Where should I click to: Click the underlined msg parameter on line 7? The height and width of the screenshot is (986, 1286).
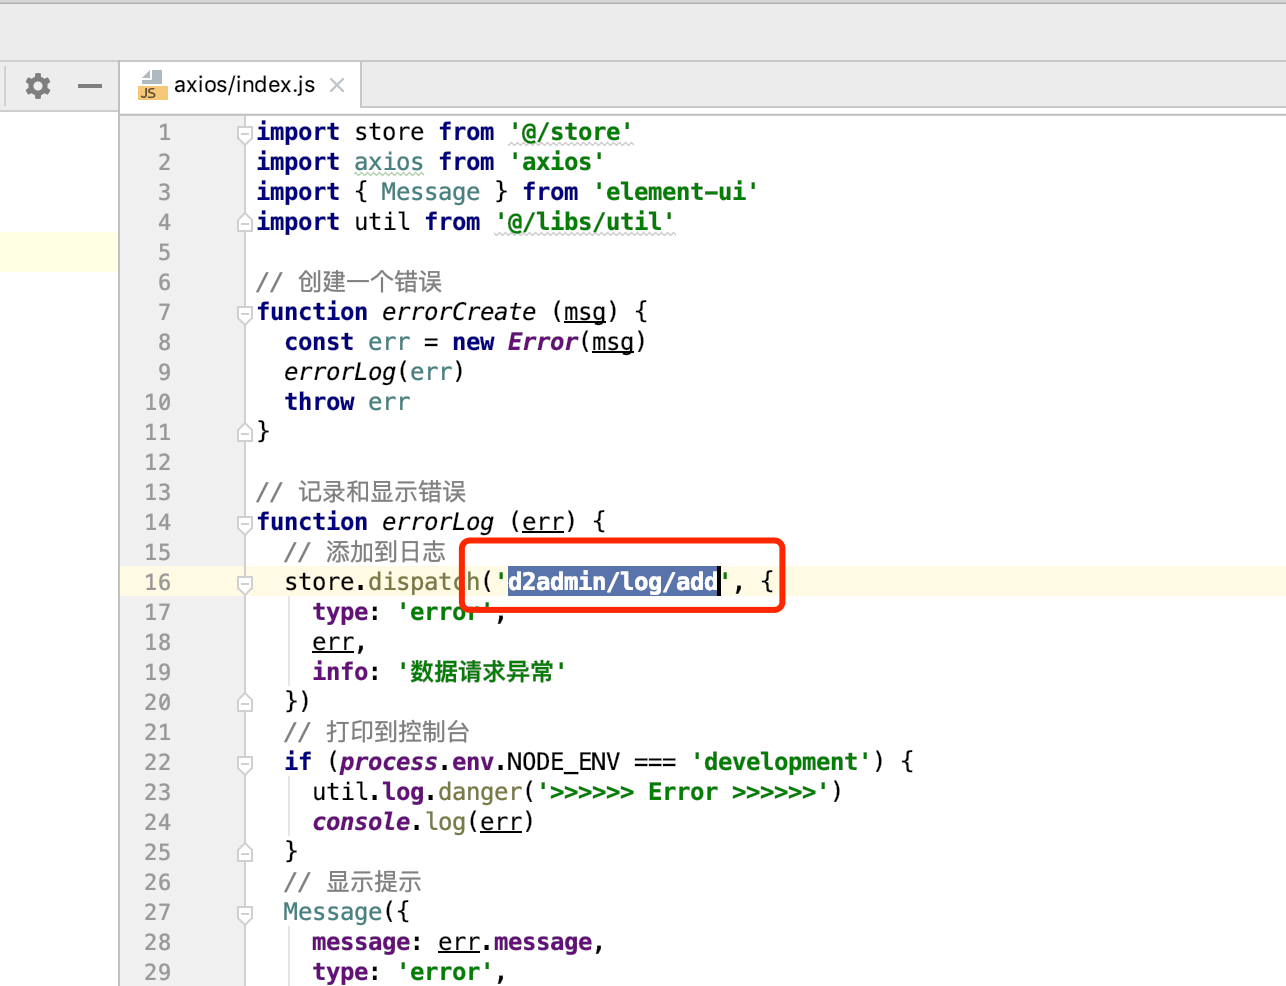[584, 312]
